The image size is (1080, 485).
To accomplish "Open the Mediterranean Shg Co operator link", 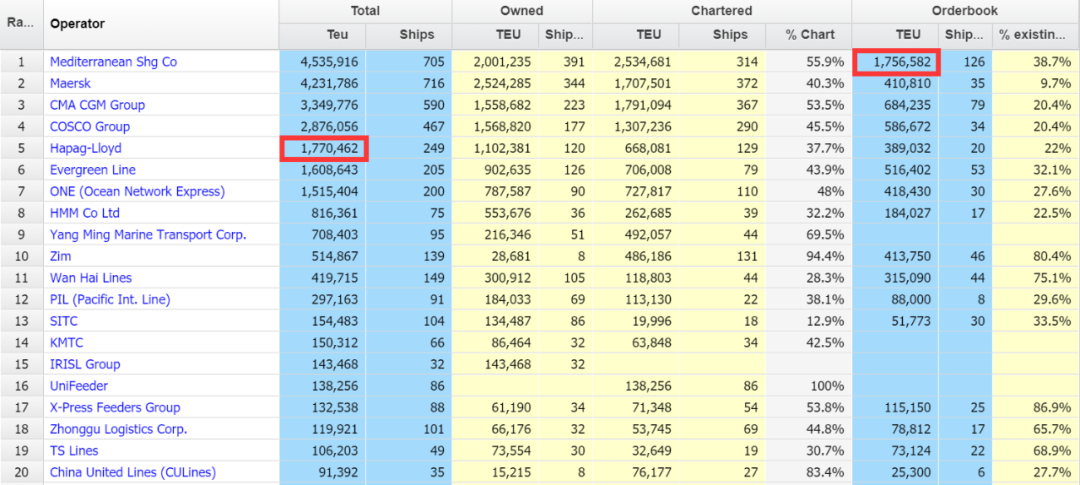I will (113, 62).
